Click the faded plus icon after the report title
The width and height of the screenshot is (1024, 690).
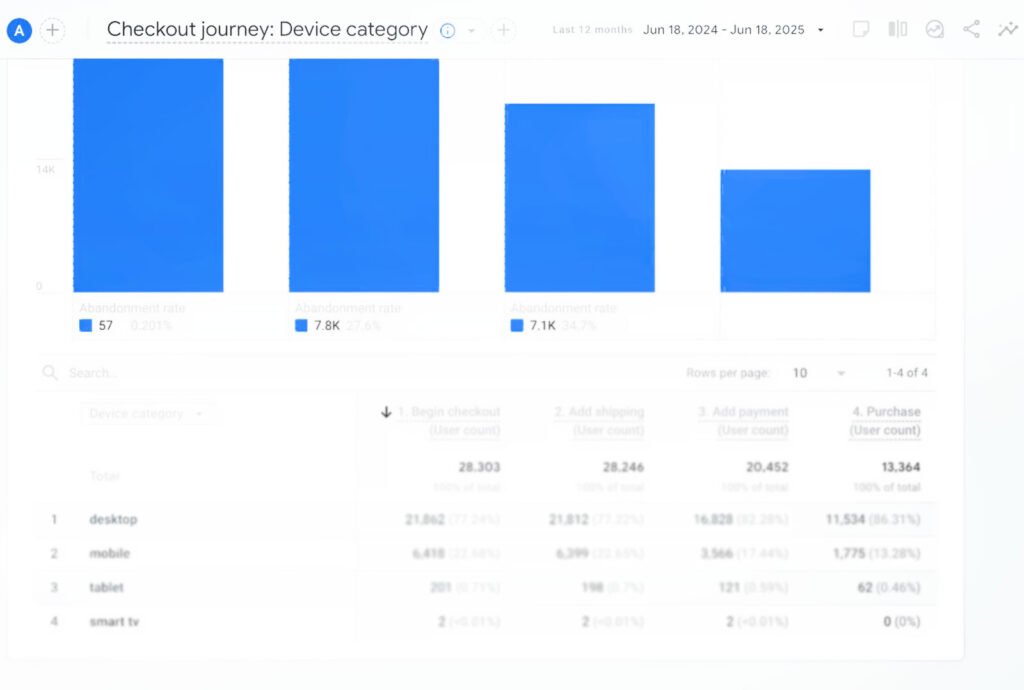click(504, 30)
